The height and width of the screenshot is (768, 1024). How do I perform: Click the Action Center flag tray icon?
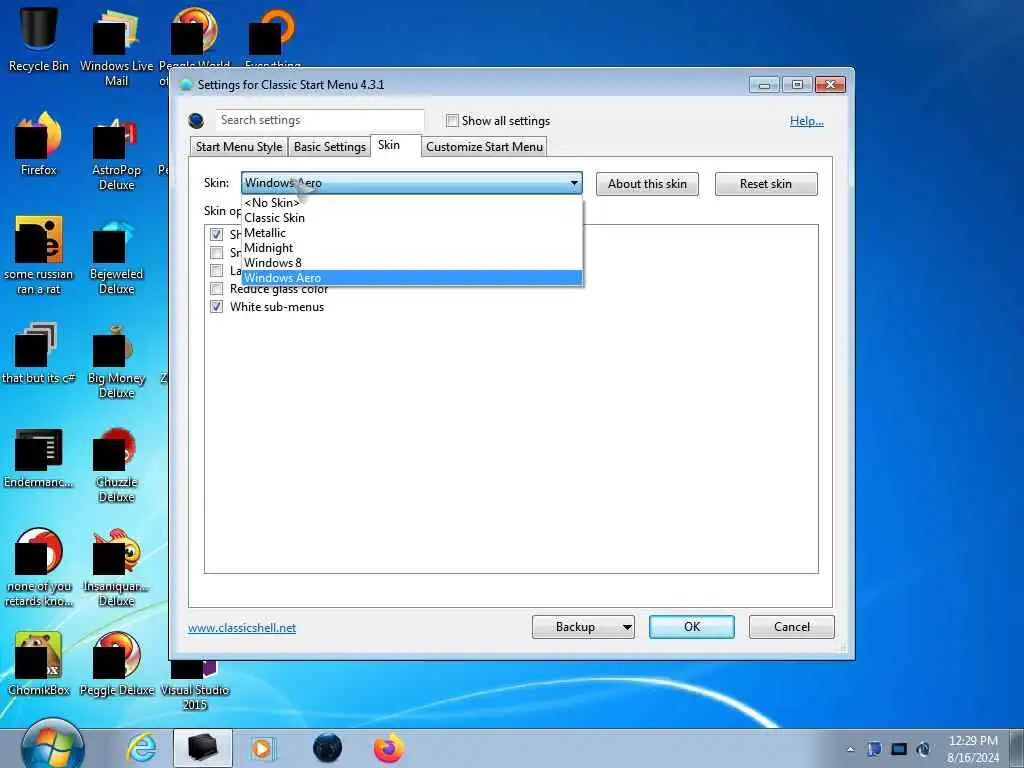(x=874, y=749)
